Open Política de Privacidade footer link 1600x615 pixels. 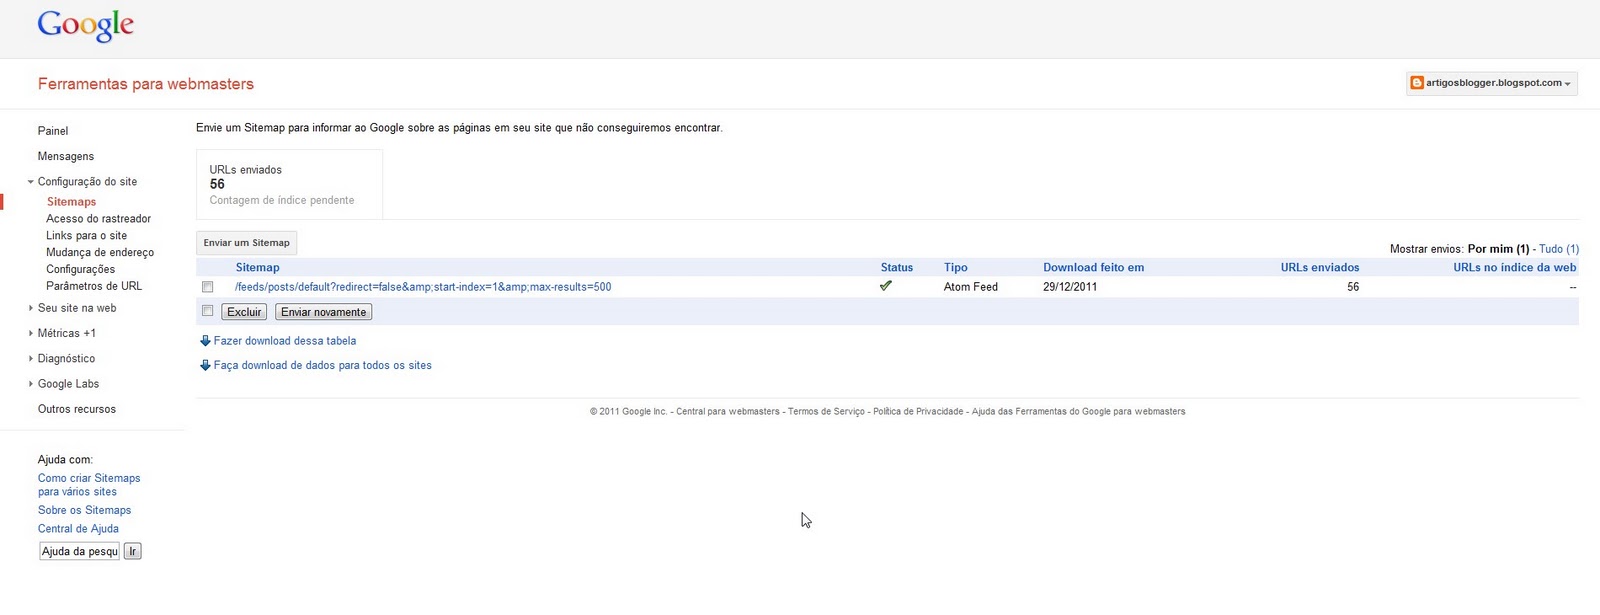(918, 412)
